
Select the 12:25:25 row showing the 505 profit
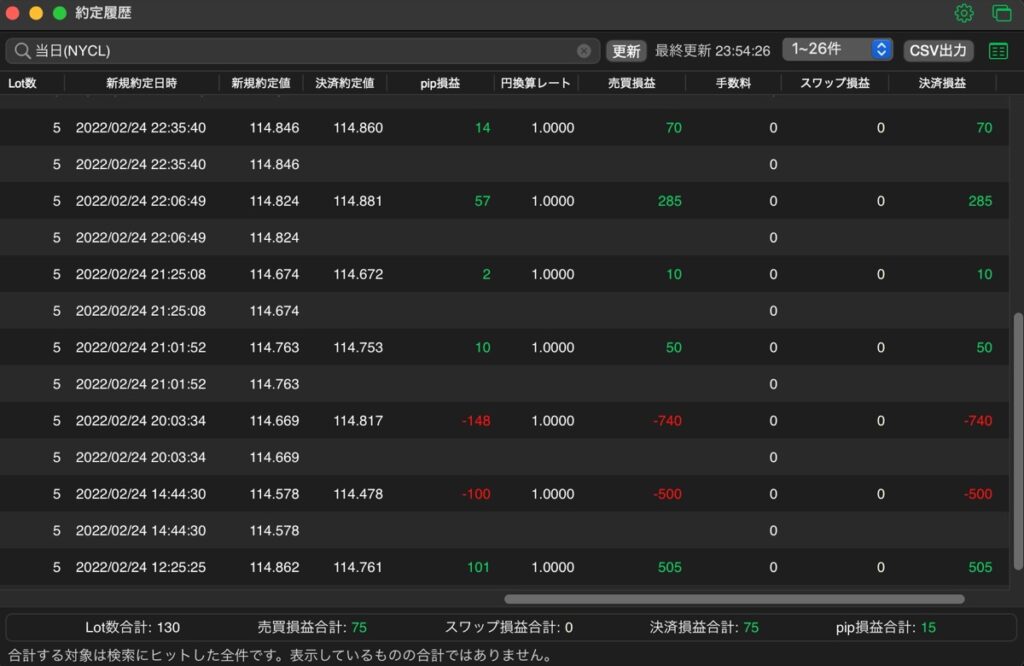(x=504, y=567)
